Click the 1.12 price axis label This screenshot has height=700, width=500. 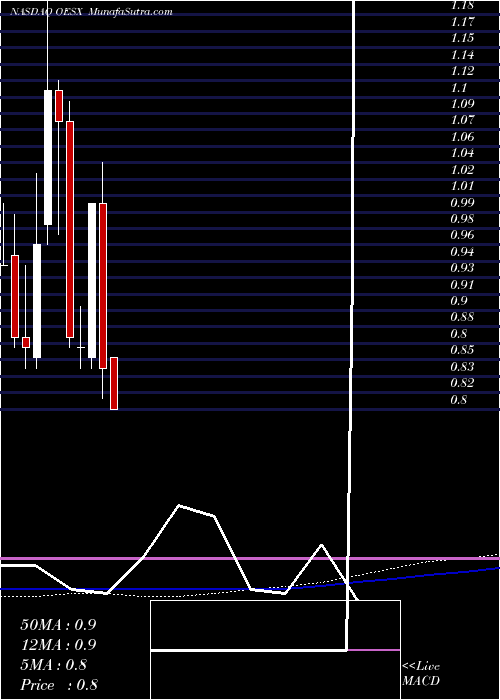click(x=462, y=71)
